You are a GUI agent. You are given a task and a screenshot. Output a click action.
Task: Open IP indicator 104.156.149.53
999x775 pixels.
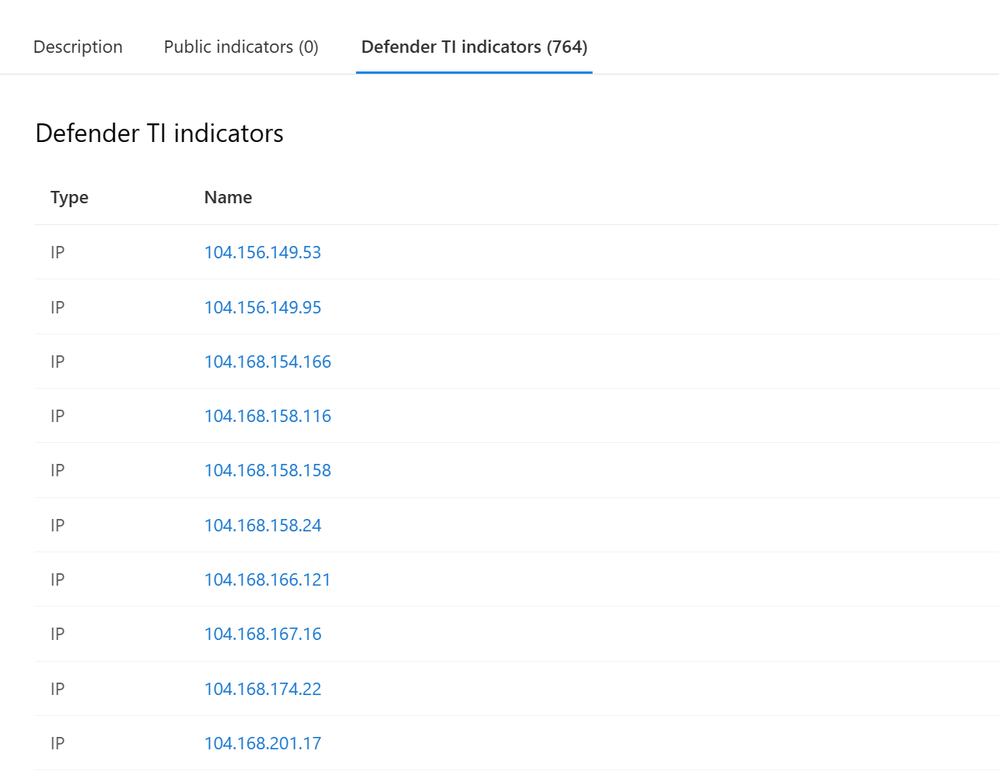262,252
